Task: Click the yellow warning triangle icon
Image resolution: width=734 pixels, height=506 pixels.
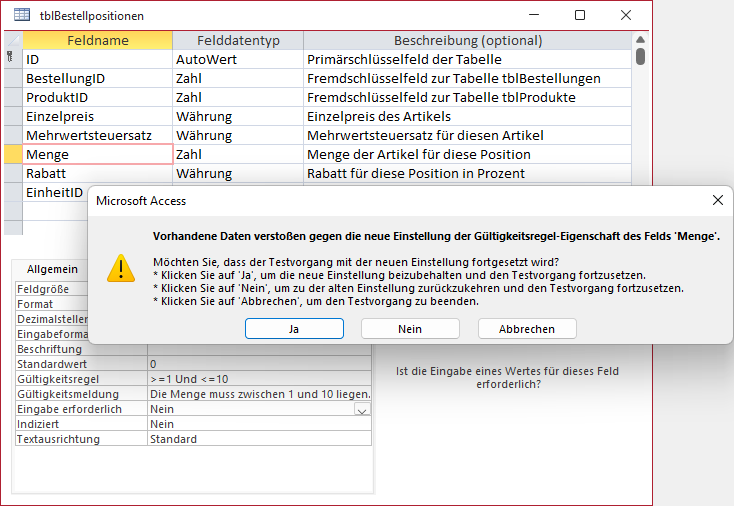Action: (x=122, y=268)
